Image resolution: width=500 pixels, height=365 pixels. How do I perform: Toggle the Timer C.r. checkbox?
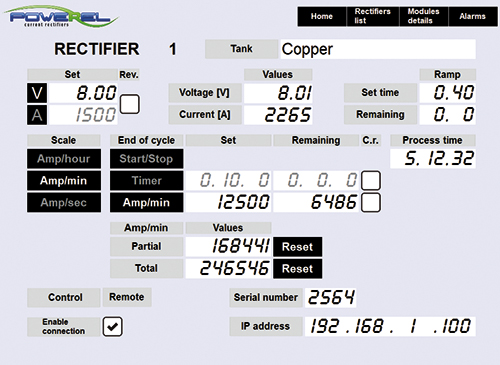click(371, 180)
